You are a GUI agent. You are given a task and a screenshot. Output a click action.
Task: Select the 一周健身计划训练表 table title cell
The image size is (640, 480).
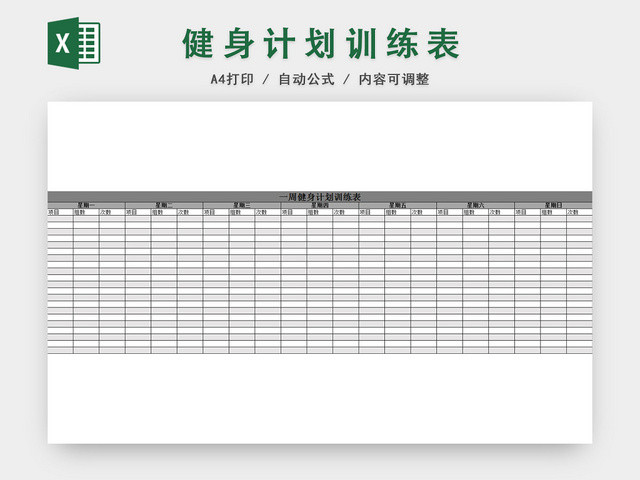(x=320, y=197)
